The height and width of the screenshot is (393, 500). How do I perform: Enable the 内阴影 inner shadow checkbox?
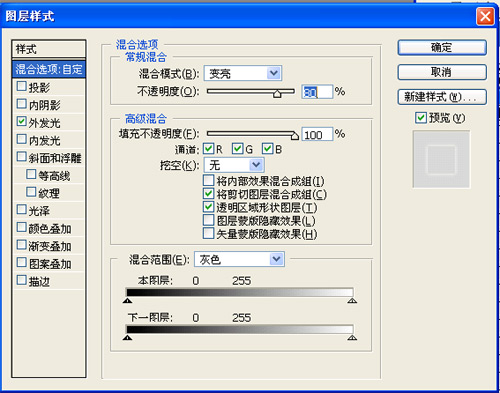tap(22, 104)
